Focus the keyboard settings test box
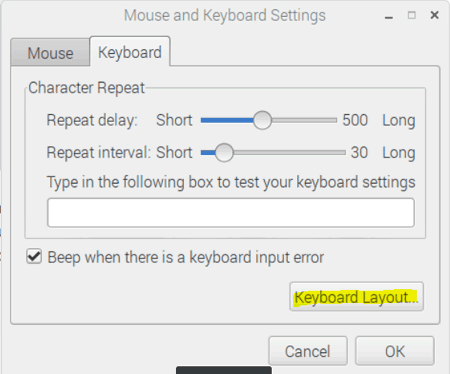This screenshot has width=450, height=374. [231, 213]
